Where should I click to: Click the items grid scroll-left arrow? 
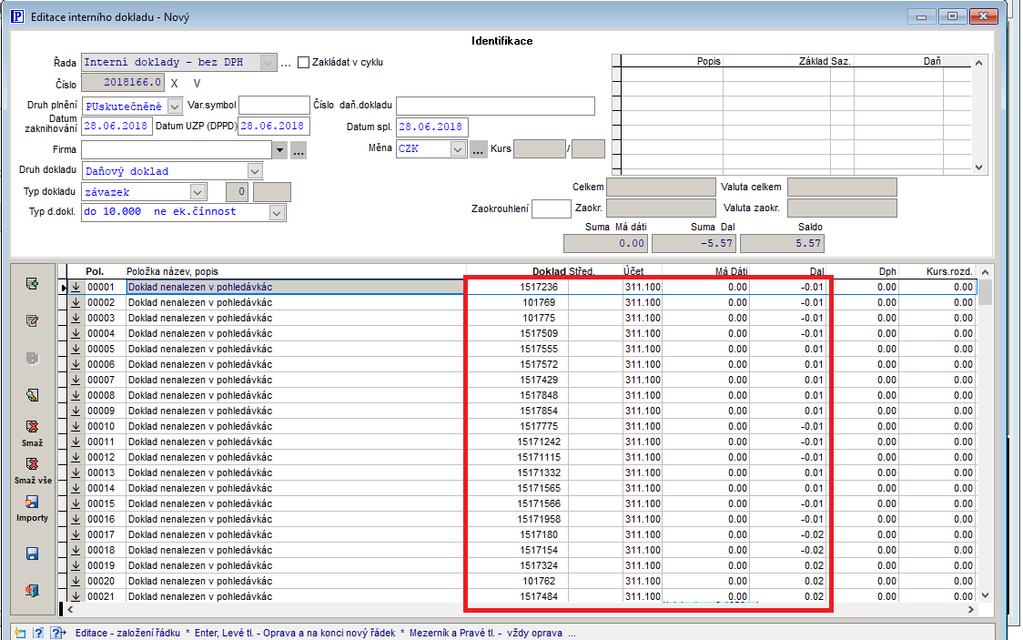click(70, 609)
